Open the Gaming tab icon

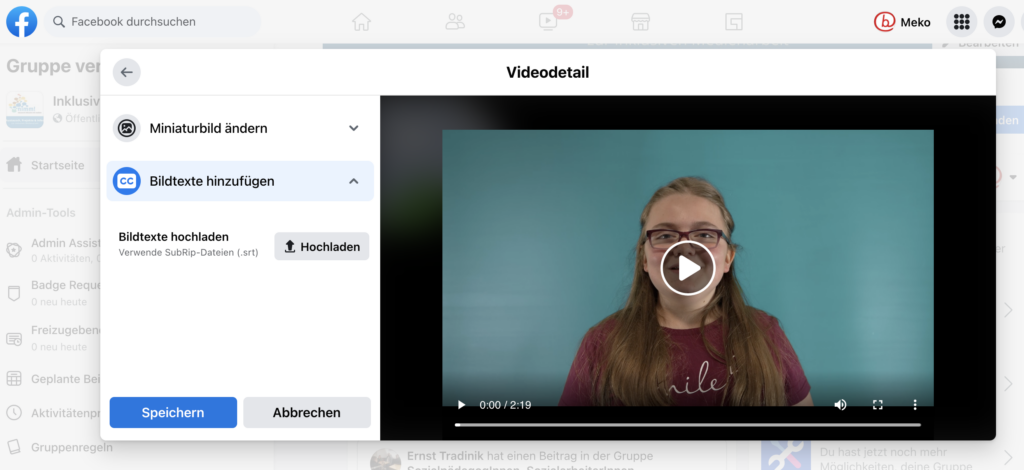(734, 22)
